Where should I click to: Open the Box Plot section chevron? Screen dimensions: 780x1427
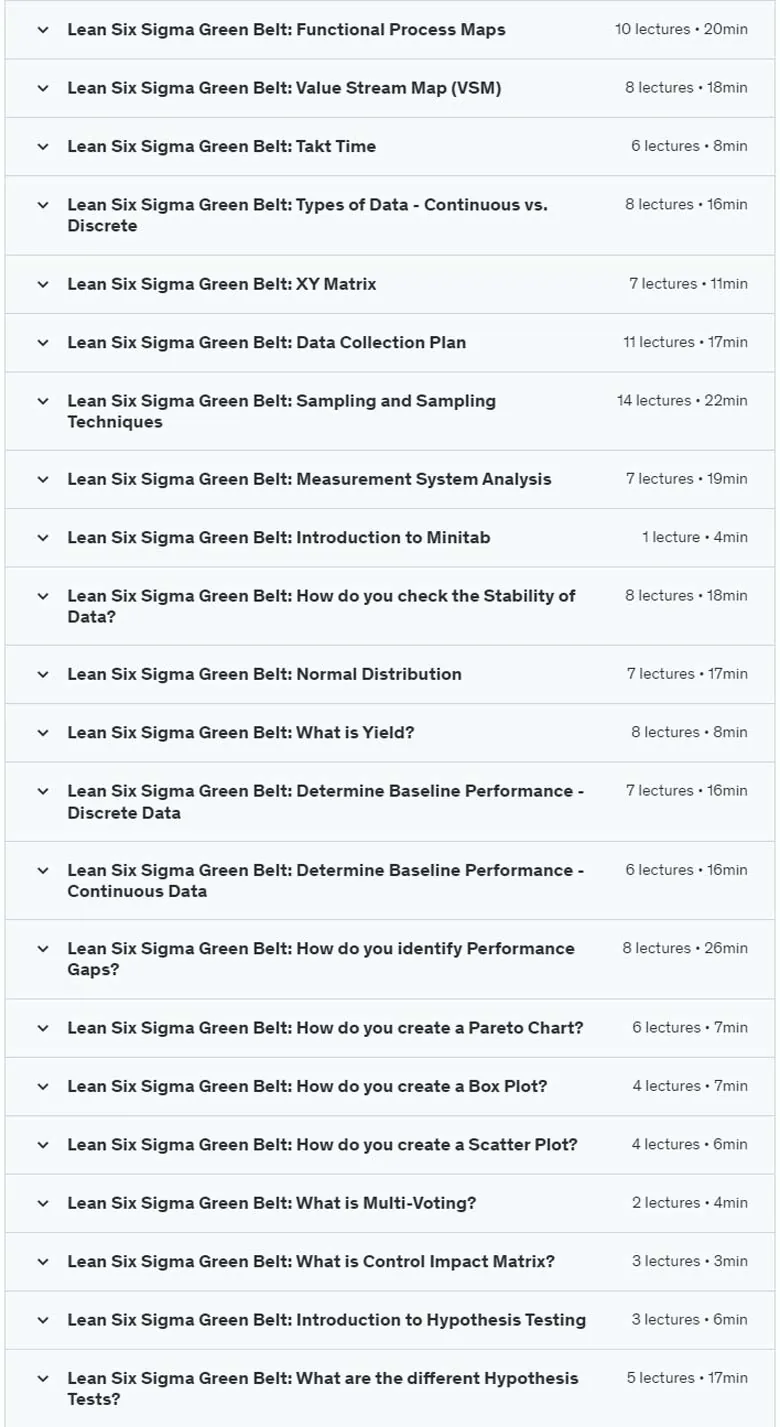(x=42, y=1086)
